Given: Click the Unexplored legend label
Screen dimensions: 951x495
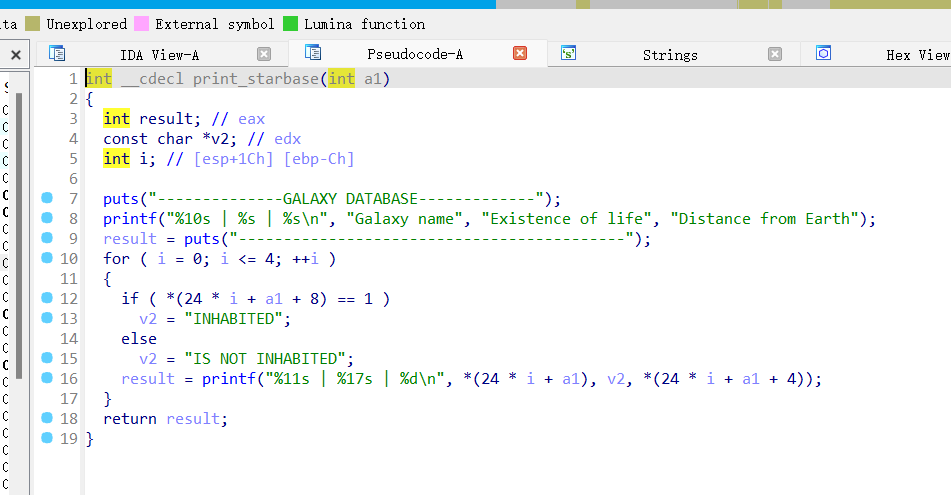Looking at the screenshot, I should click(x=87, y=24).
